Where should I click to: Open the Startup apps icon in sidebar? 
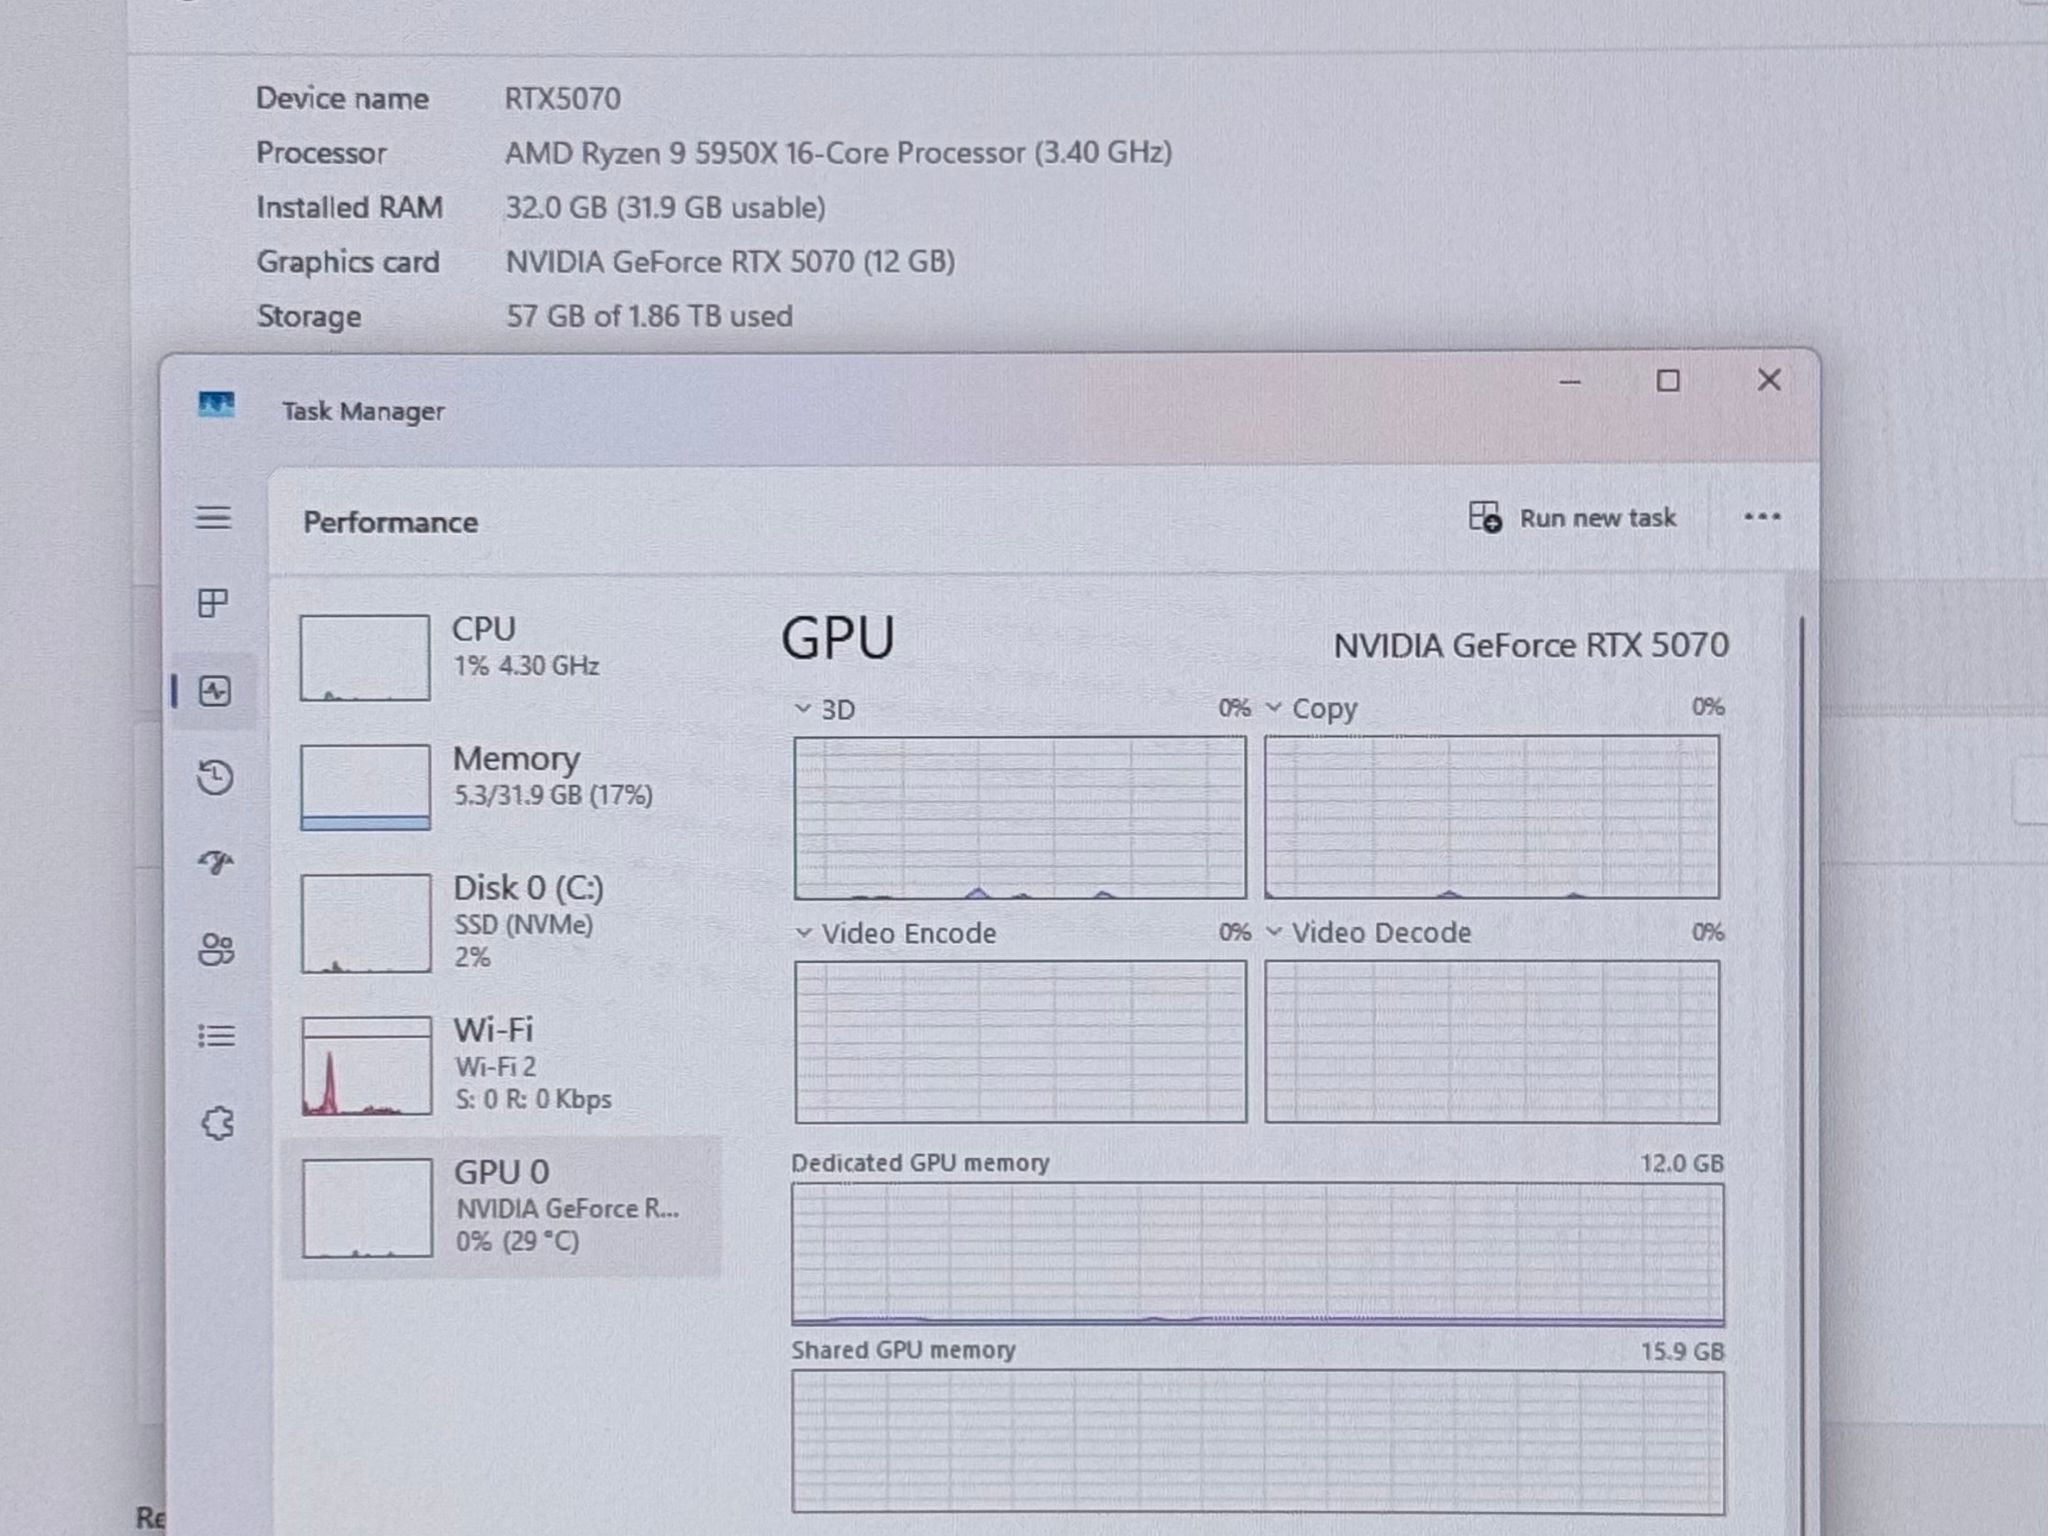click(x=215, y=862)
